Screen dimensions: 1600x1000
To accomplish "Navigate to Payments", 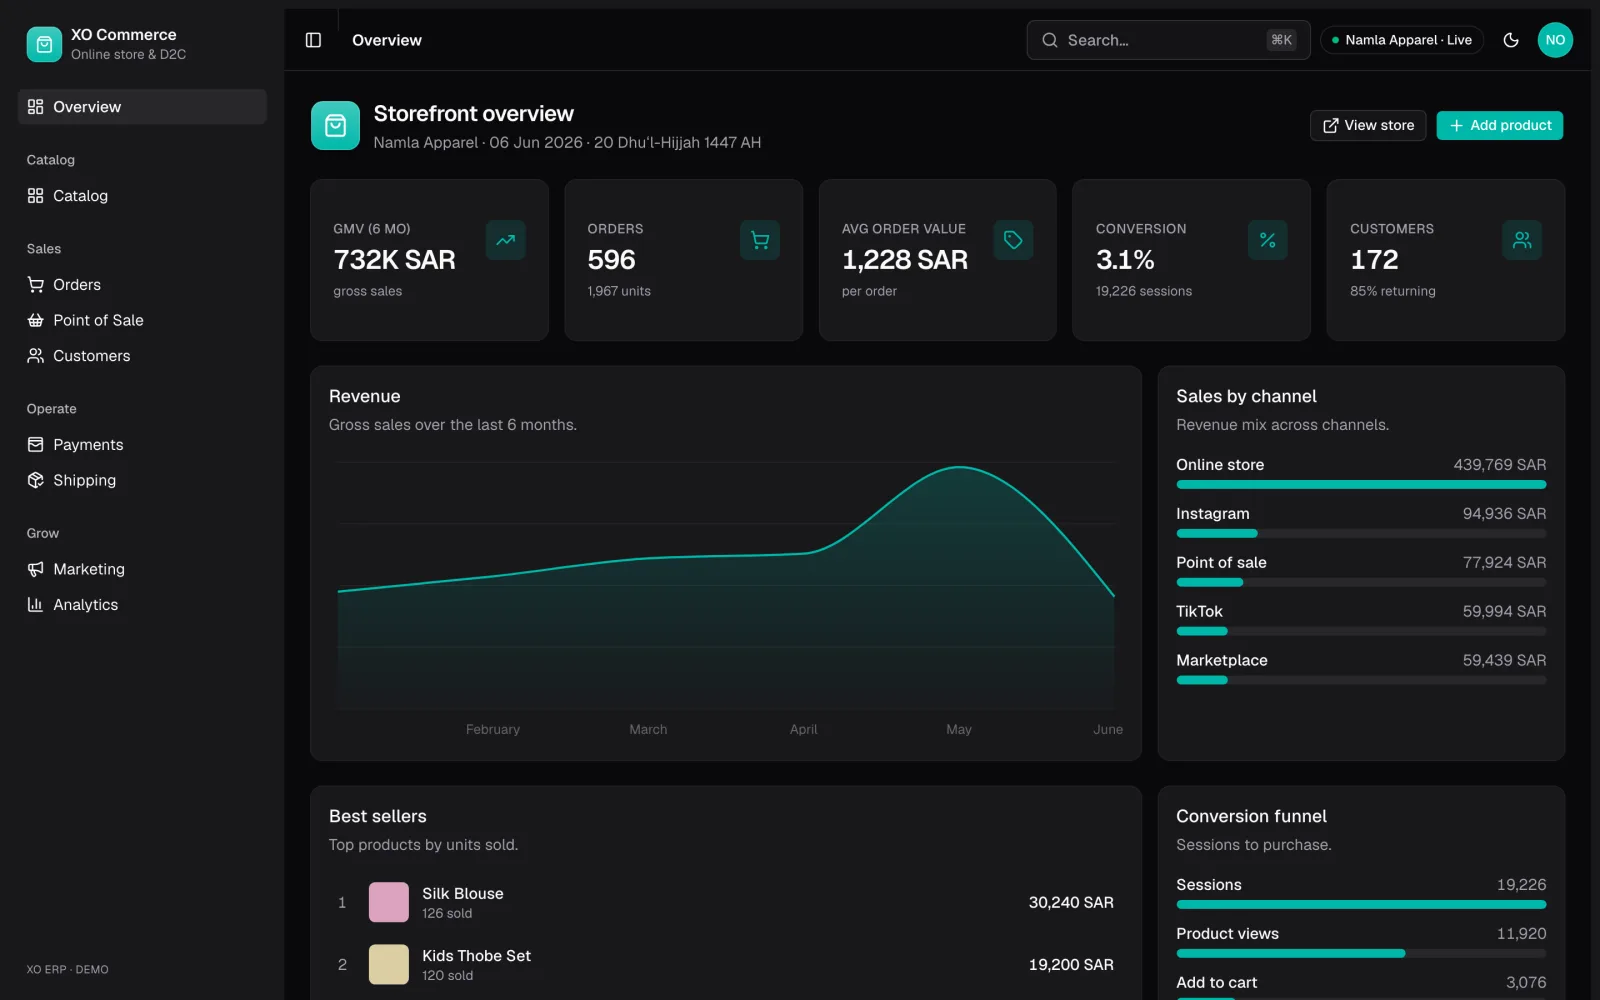I will 142,445.
